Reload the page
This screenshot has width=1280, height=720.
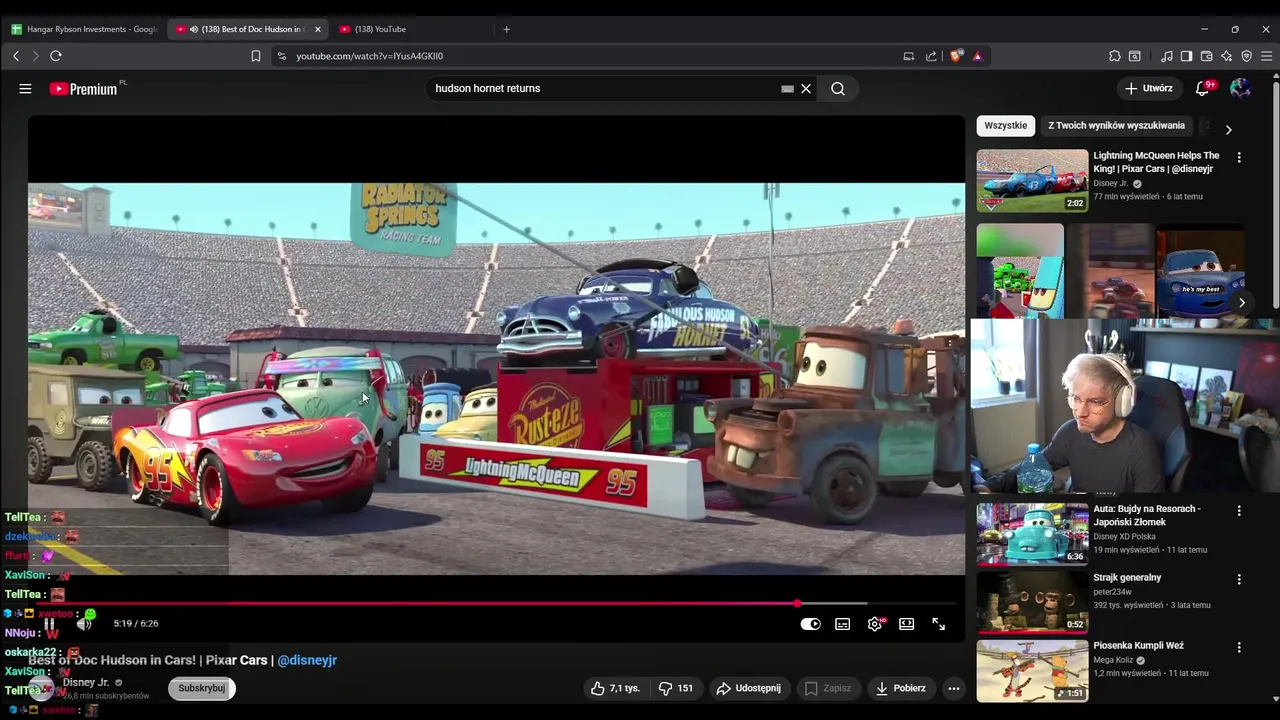56,56
